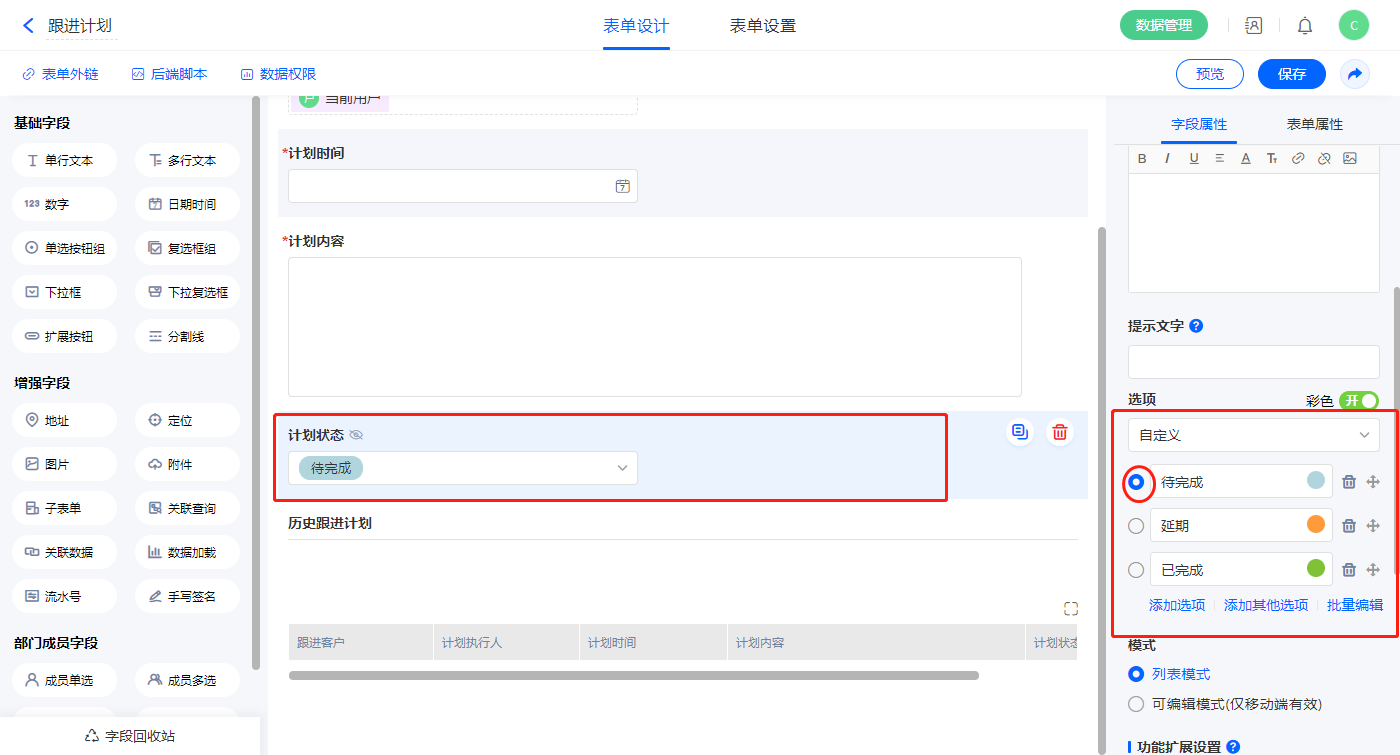This screenshot has height=755, width=1400.
Task: Click the 保存 button
Action: point(1291,74)
